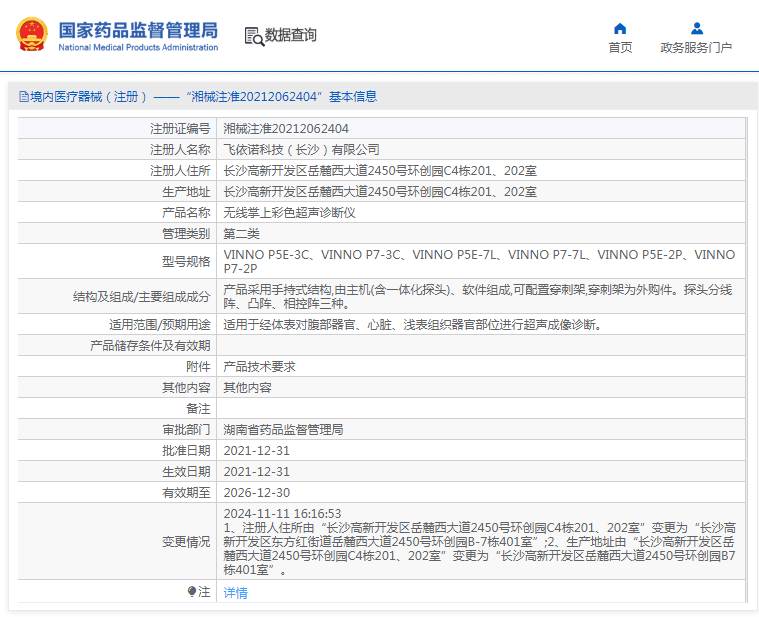The width and height of the screenshot is (759, 617).
Task: Click the 批准日期 value 2021-12-31
Action: click(257, 451)
